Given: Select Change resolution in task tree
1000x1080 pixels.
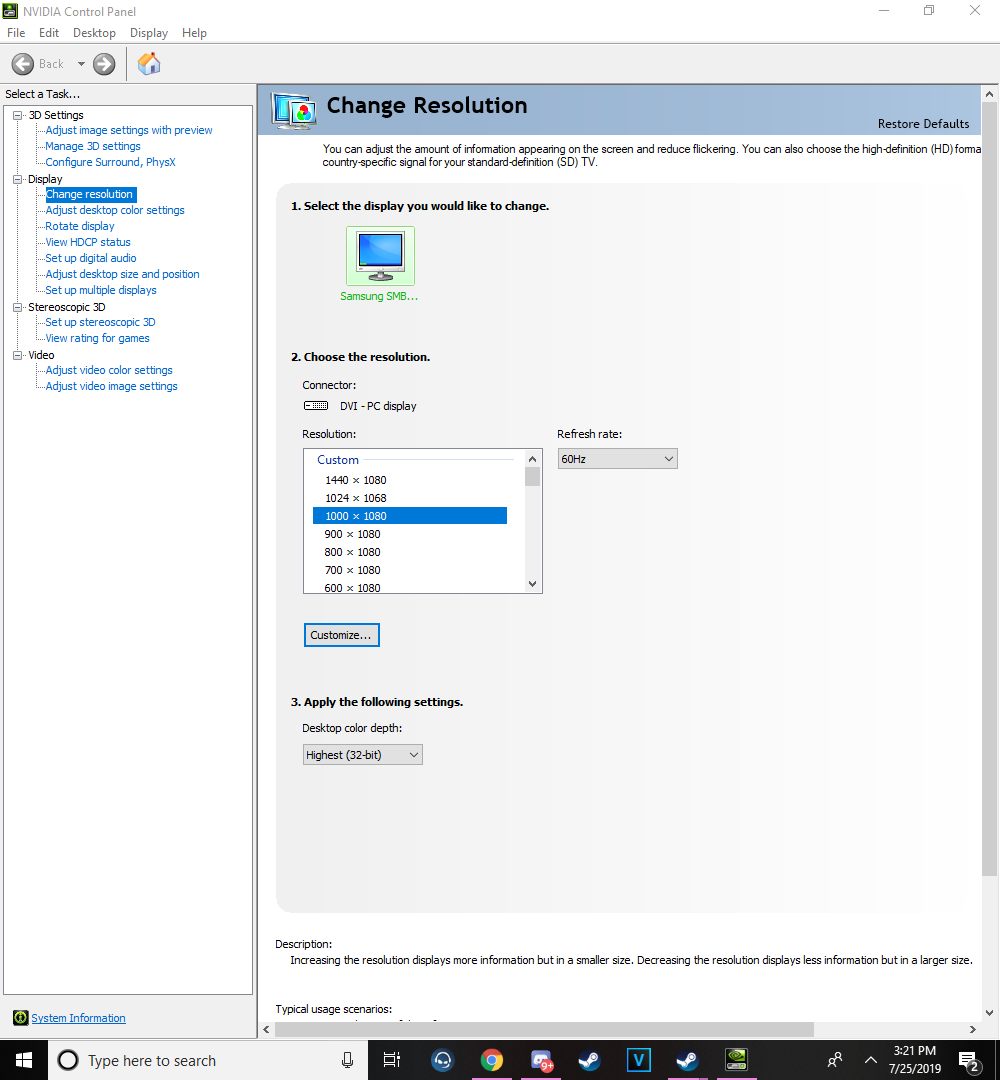Looking at the screenshot, I should point(90,194).
